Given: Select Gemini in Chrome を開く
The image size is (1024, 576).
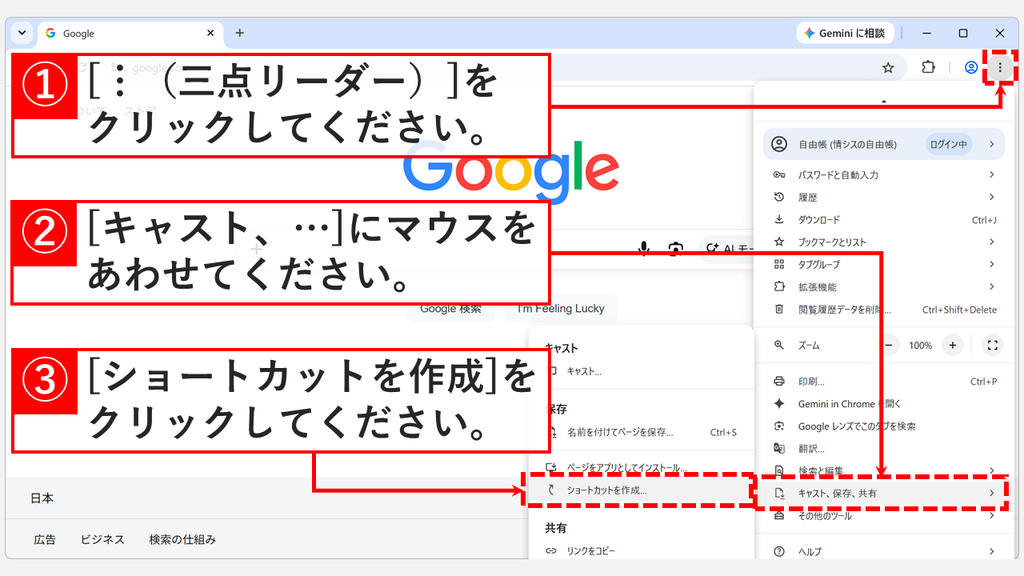Looking at the screenshot, I should coord(884,404).
